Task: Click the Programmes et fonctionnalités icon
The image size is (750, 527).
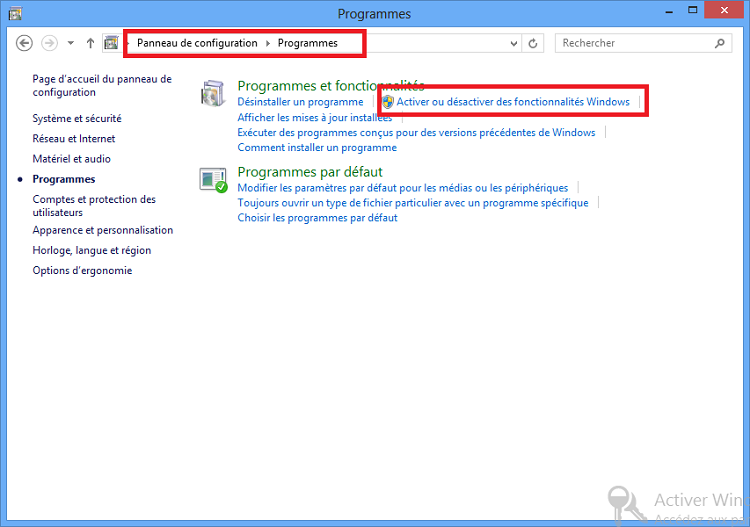Action: [212, 93]
